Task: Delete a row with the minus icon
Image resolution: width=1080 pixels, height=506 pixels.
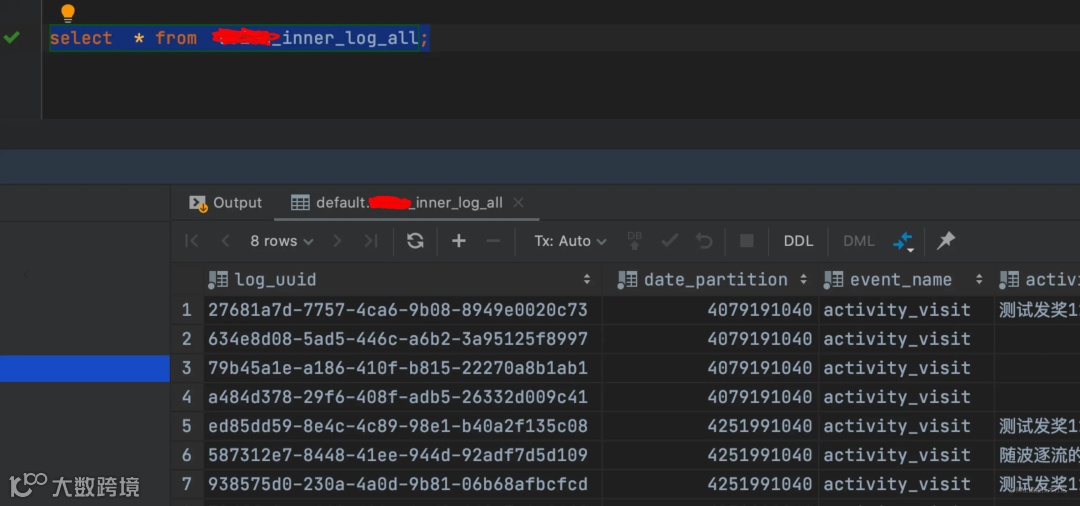Action: coord(493,240)
